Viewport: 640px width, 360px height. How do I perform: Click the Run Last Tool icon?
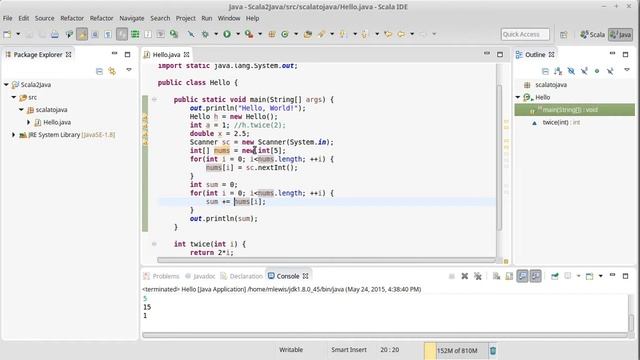(x=249, y=35)
